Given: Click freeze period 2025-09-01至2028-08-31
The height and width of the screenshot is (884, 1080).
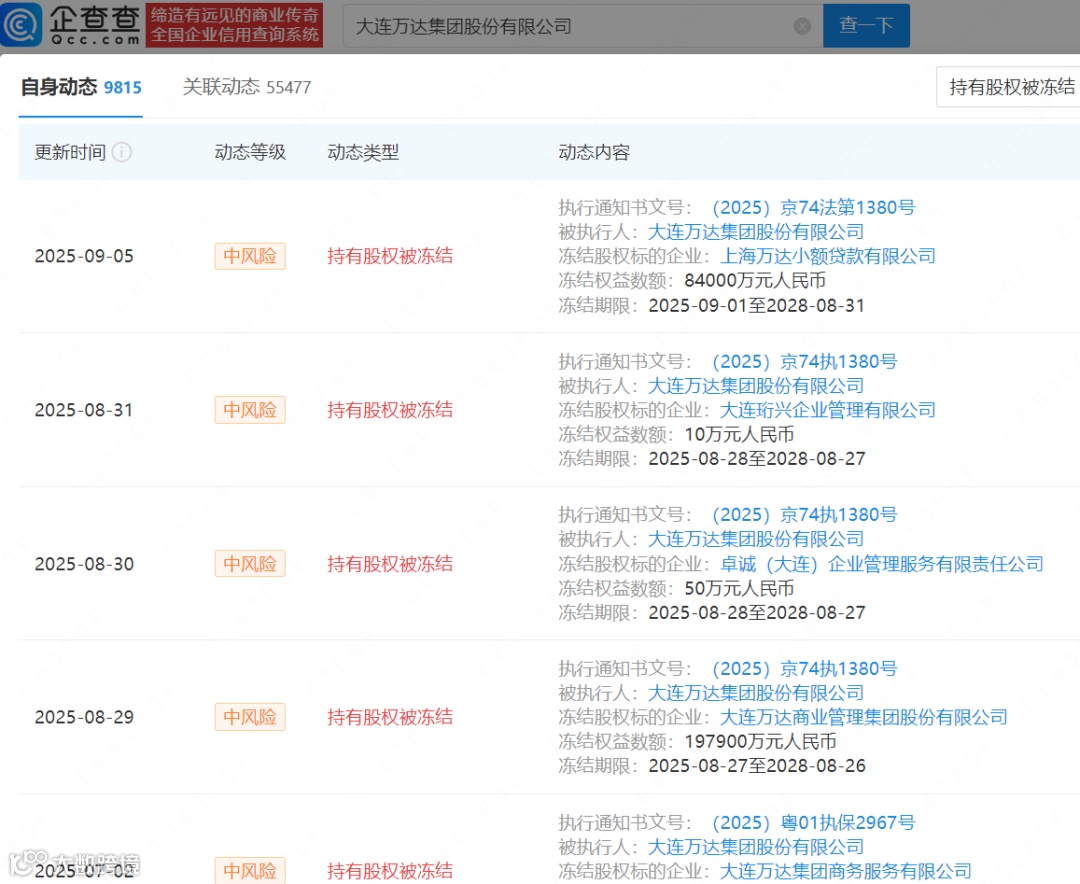Looking at the screenshot, I should point(756,305).
